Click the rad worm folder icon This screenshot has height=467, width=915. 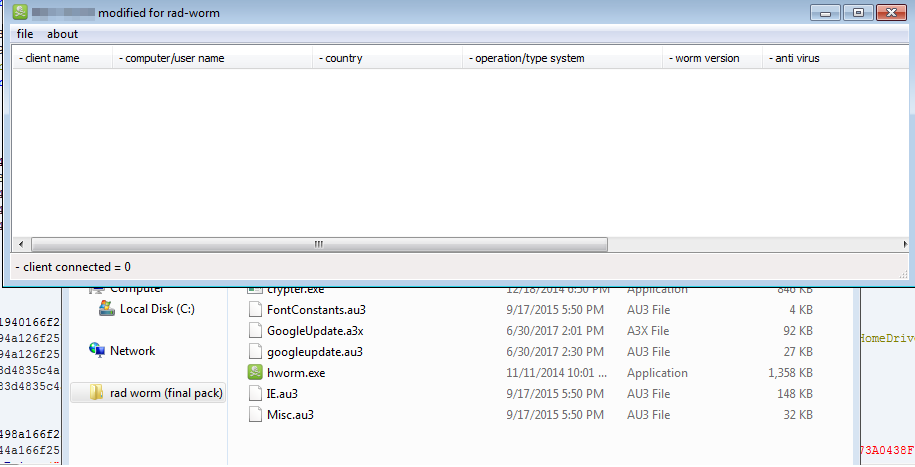(96, 393)
